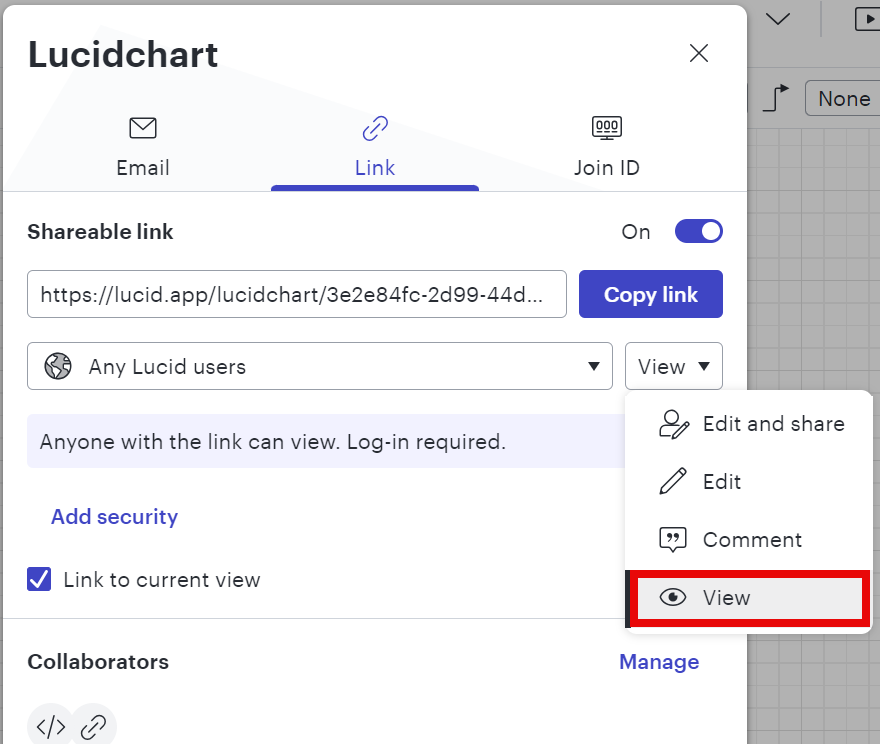Click the elbow line style icon in toolbar
880x744 pixels.
click(x=776, y=98)
